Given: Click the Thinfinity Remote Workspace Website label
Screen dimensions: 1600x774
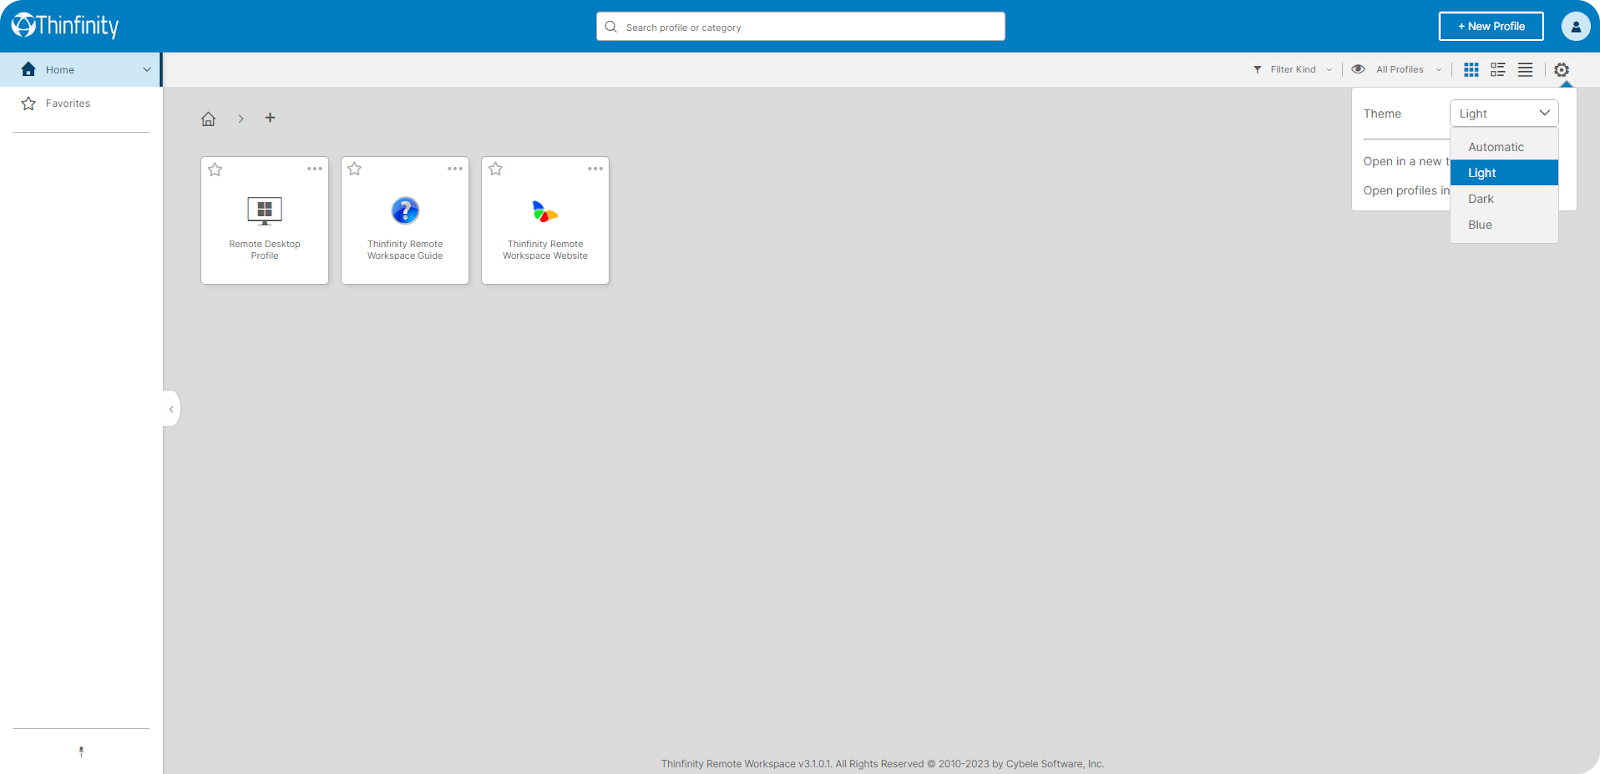Looking at the screenshot, I should click(545, 250).
